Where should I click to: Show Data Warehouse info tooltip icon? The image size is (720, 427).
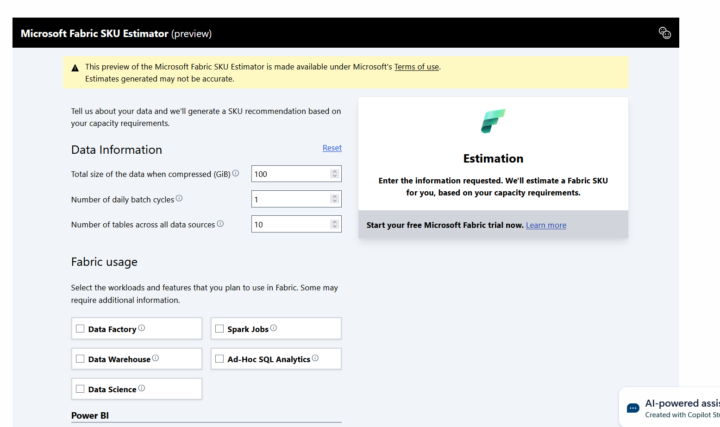(156, 358)
